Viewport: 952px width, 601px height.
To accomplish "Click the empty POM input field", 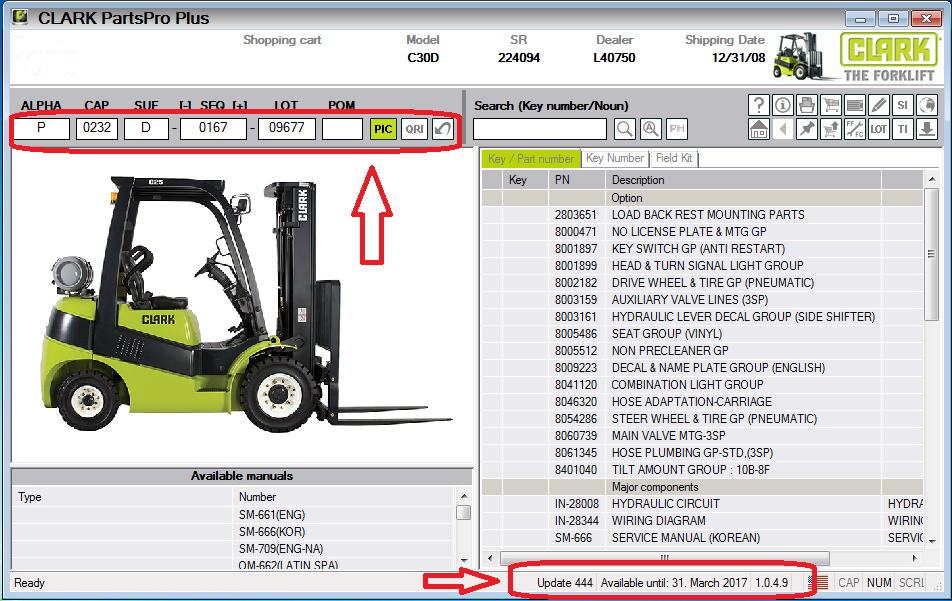I will pos(342,128).
